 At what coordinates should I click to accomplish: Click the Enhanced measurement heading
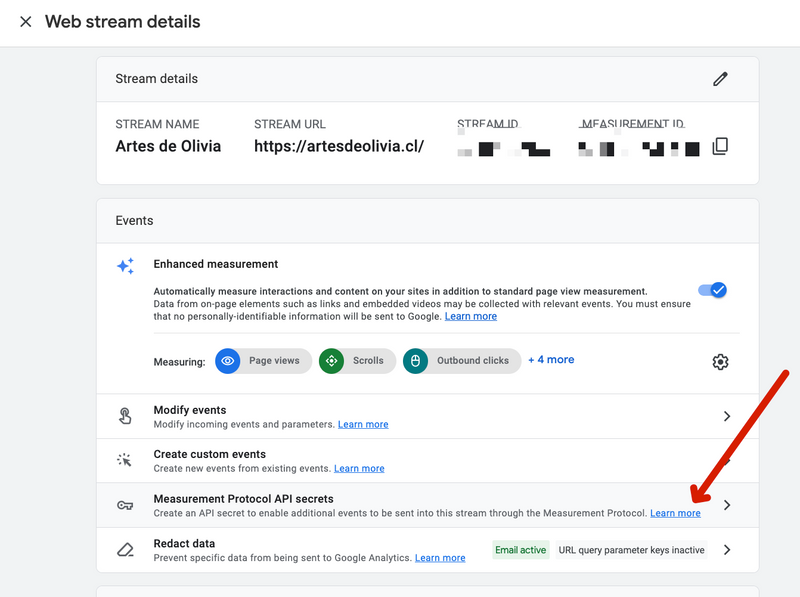point(216,264)
